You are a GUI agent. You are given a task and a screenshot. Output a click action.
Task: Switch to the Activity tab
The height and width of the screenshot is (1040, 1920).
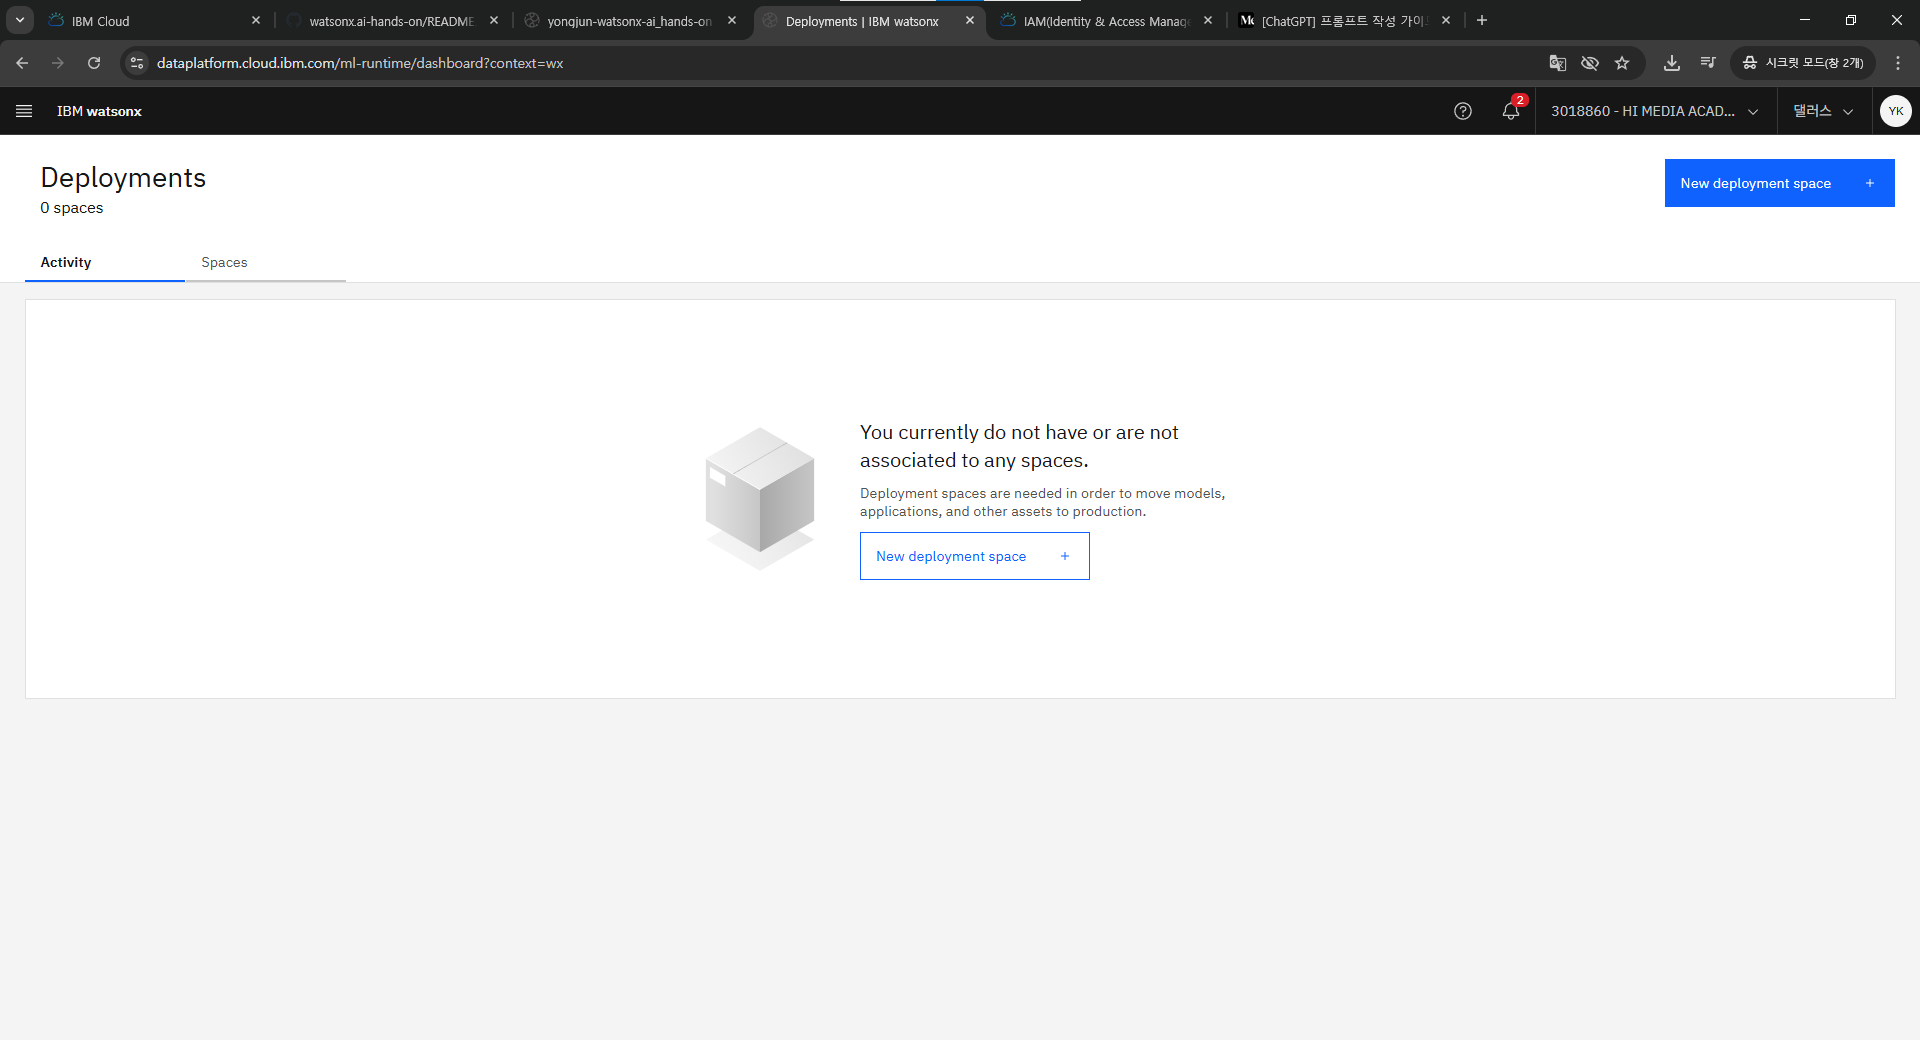105,262
